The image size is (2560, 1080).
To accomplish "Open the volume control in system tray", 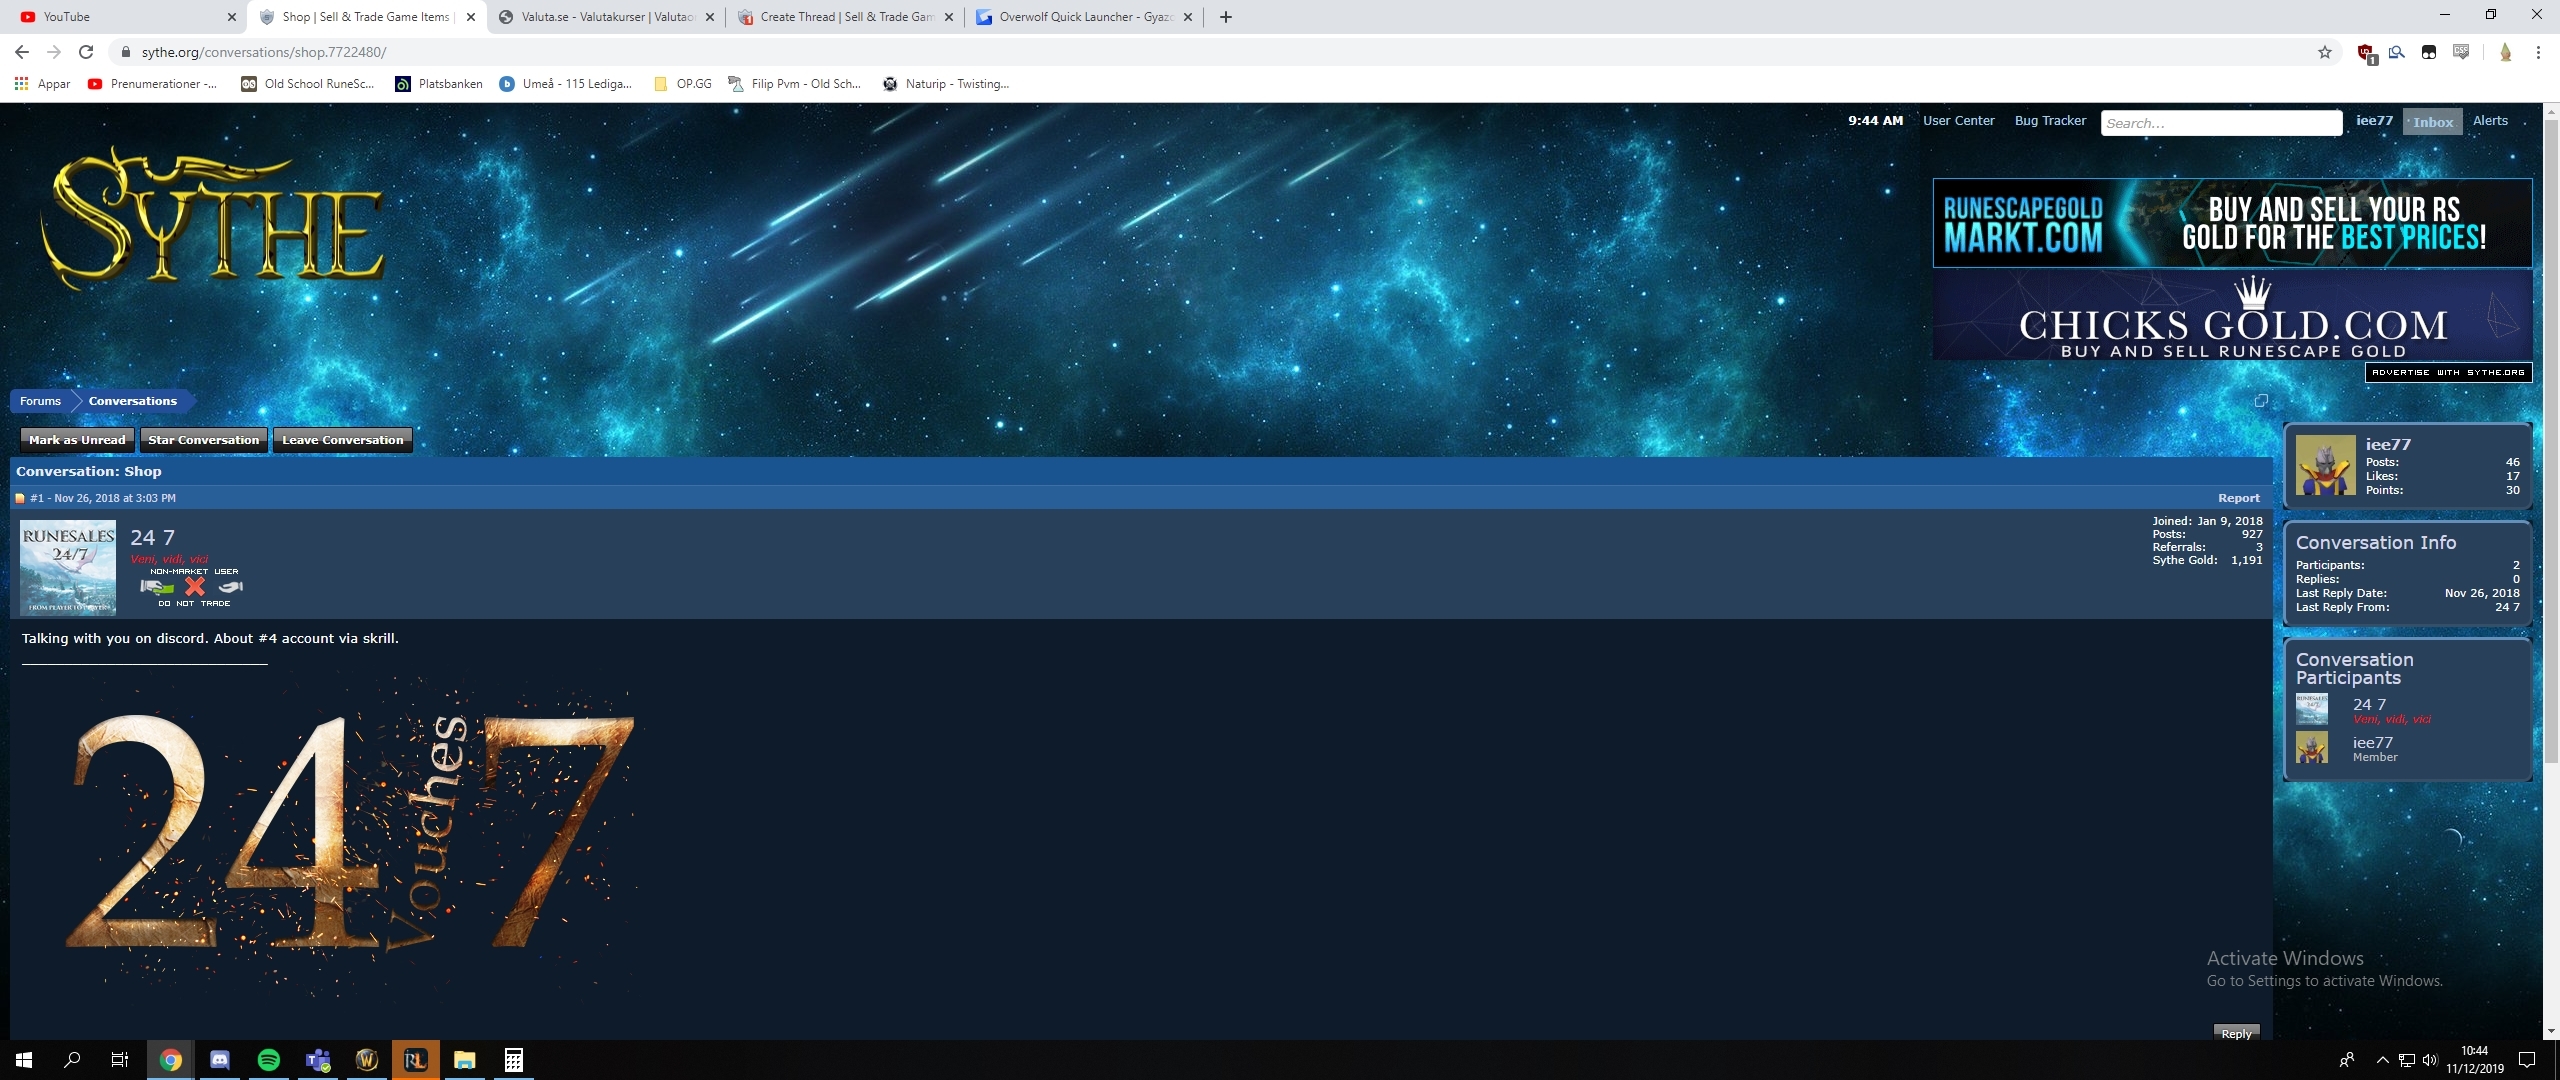I will pos(2431,1060).
